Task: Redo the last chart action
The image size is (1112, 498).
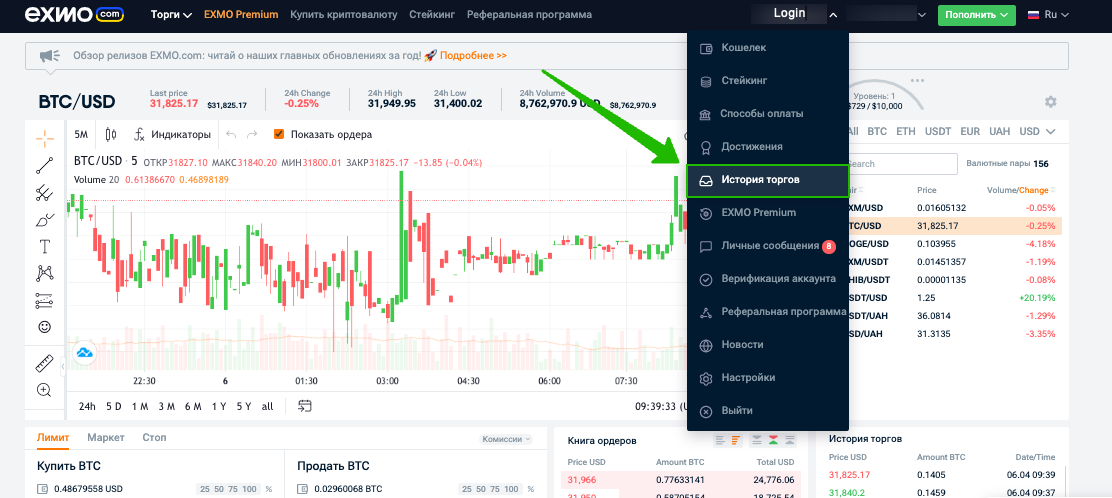Action: 252,134
